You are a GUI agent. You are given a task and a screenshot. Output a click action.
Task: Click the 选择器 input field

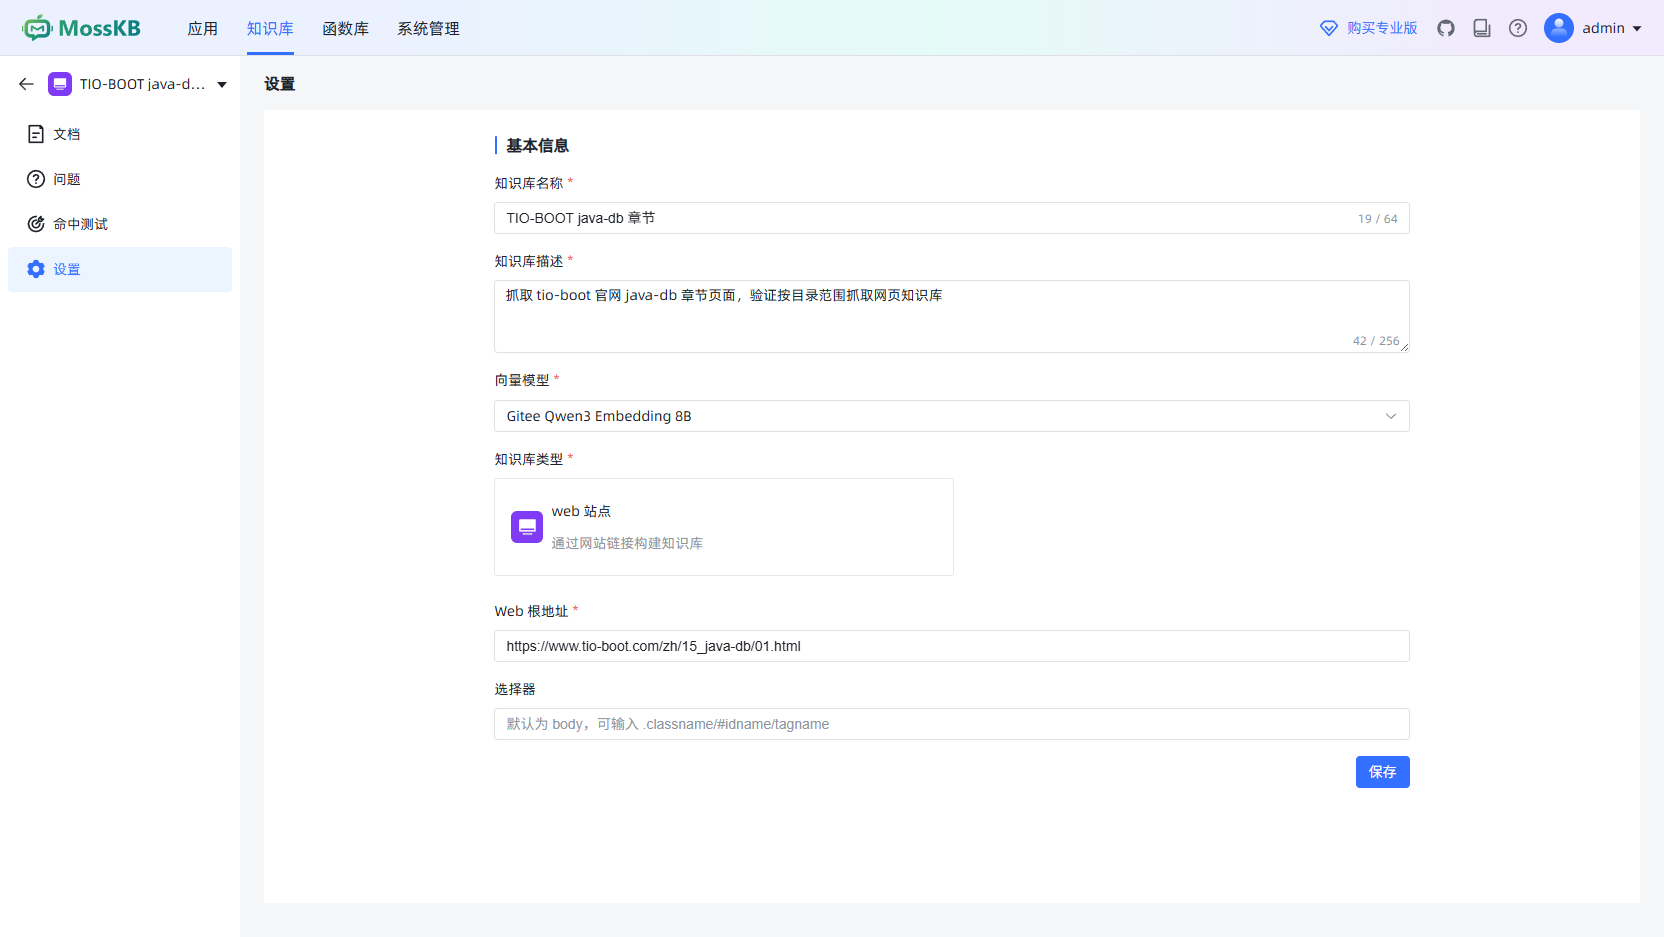pos(952,724)
